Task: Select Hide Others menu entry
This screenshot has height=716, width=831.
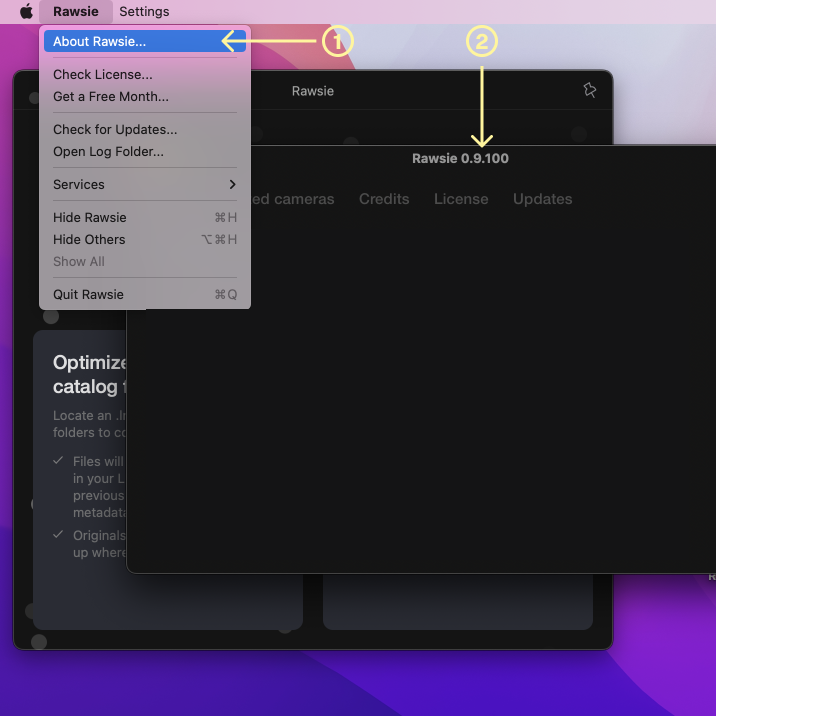Action: [x=145, y=240]
